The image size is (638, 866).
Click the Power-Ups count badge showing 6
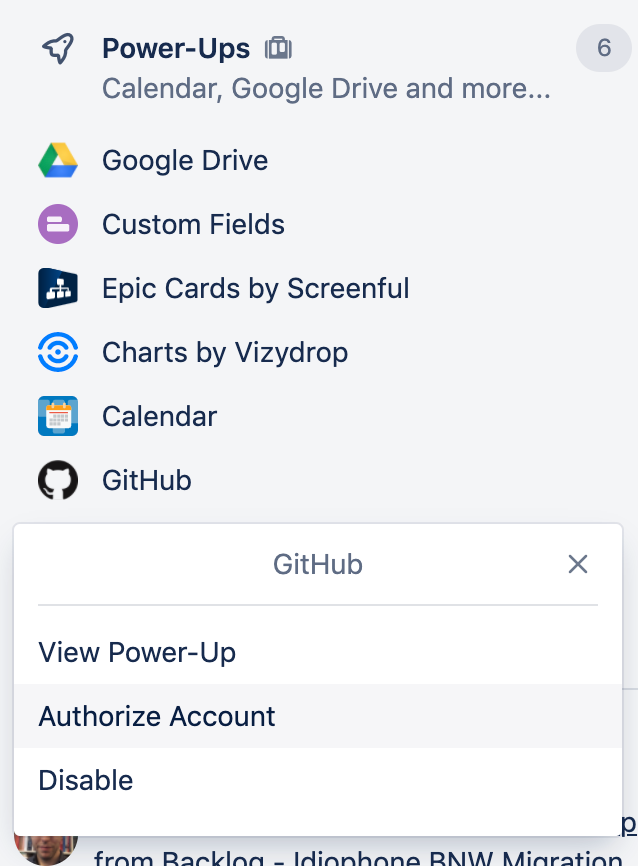[x=604, y=47]
